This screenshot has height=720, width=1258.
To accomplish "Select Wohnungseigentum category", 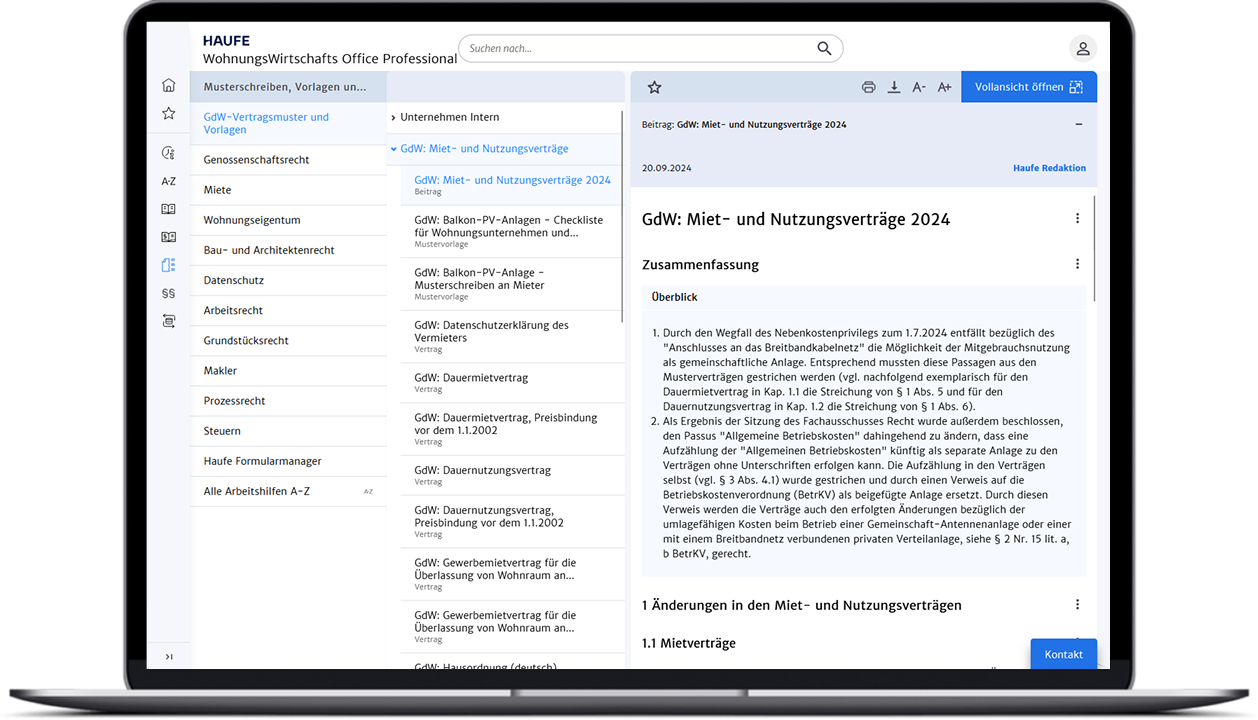I will click(288, 220).
